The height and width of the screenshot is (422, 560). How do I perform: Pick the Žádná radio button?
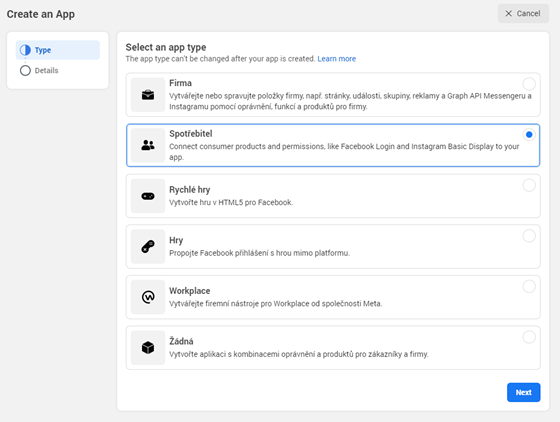click(529, 337)
